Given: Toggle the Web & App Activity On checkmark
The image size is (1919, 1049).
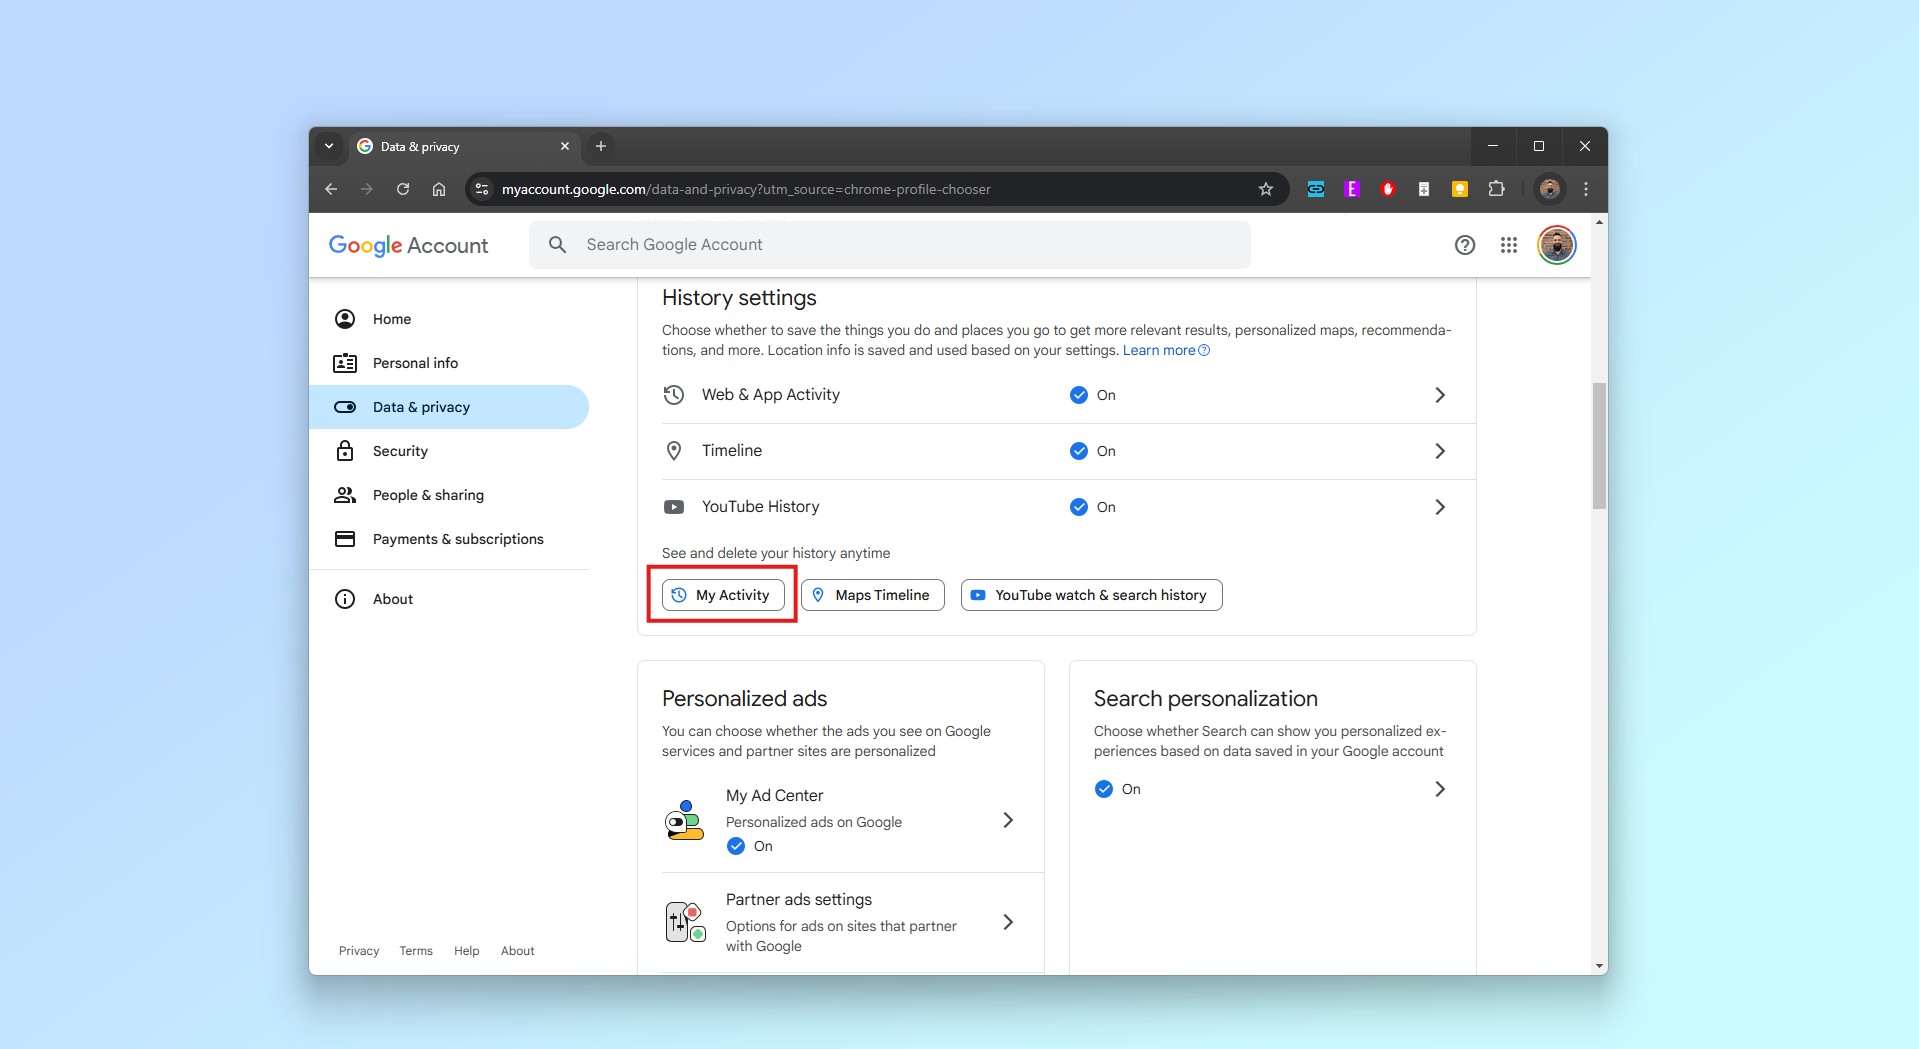Looking at the screenshot, I should click(1079, 395).
